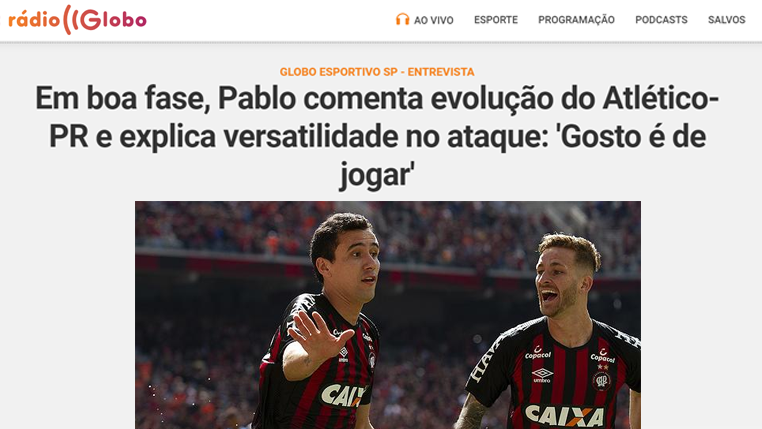Open the PROGRAMAÇÃO menu item
This screenshot has width=762, height=429.
point(576,20)
